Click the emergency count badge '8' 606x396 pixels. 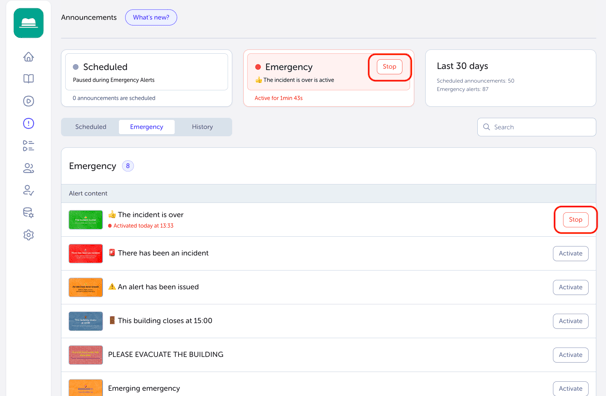tap(128, 166)
